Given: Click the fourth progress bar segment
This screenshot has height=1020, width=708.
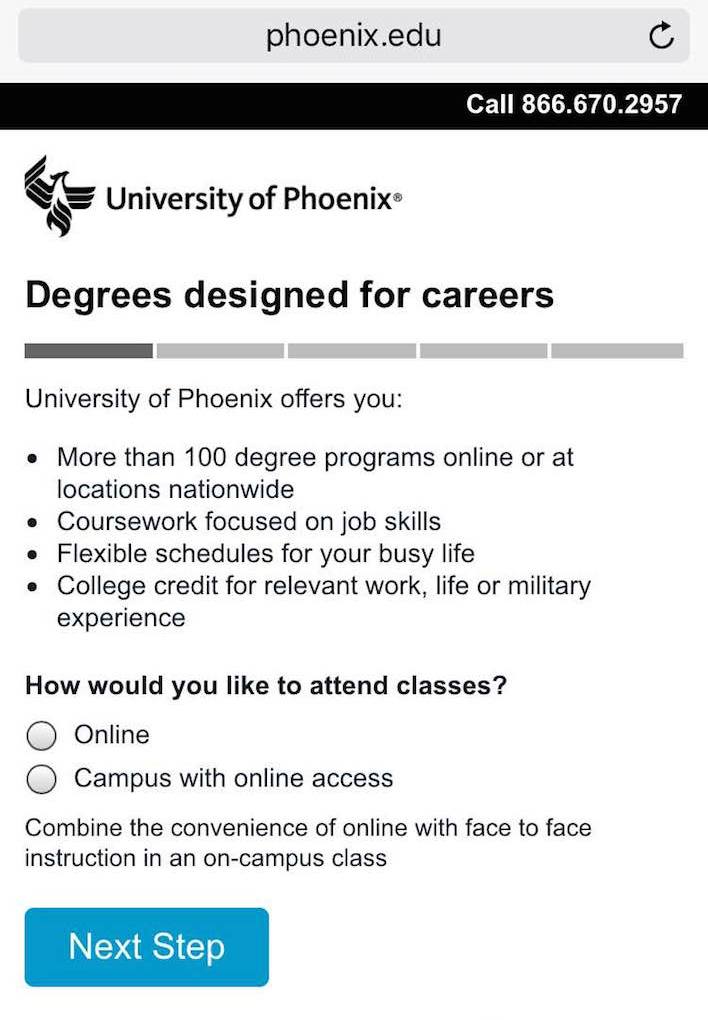Looking at the screenshot, I should click(x=483, y=351).
